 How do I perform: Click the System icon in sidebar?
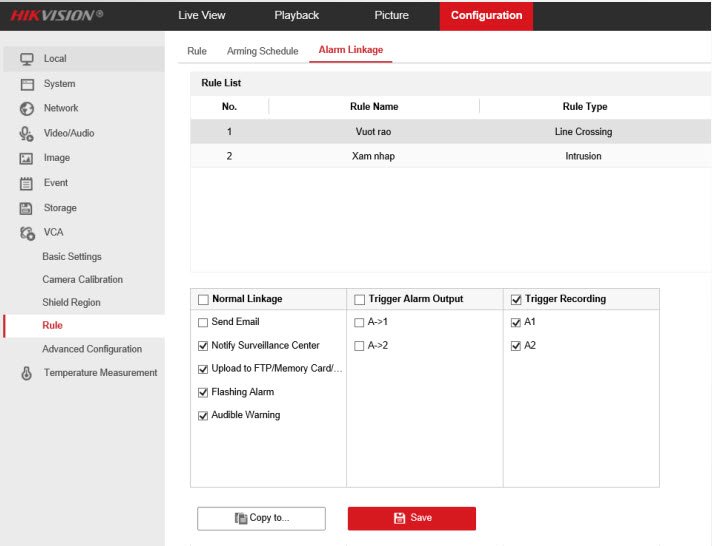pyautogui.click(x=27, y=84)
